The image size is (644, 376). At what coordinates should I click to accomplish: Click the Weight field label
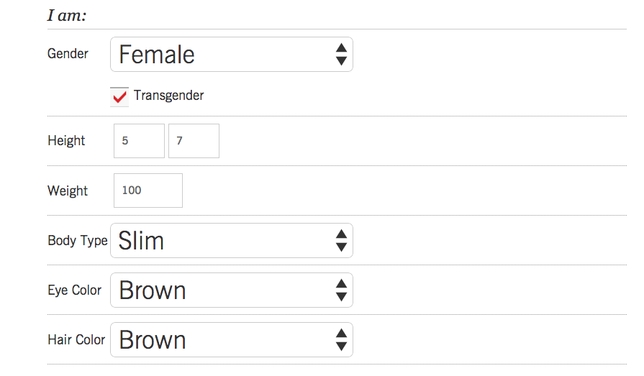tap(67, 191)
